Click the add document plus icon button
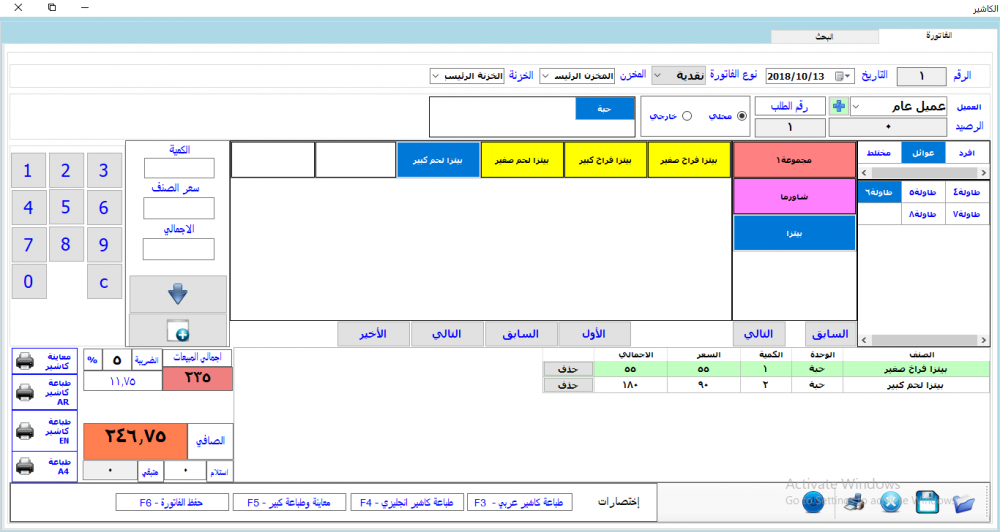Screen dimensions: 1000x532 coord(178,330)
